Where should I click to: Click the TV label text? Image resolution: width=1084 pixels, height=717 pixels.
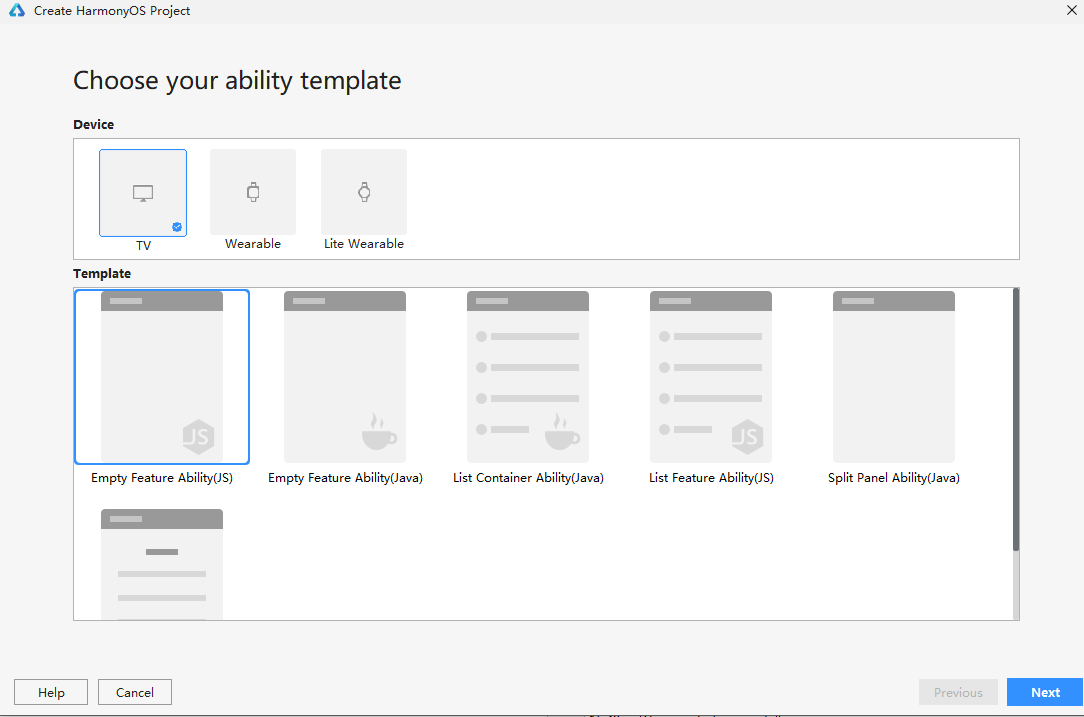click(143, 245)
